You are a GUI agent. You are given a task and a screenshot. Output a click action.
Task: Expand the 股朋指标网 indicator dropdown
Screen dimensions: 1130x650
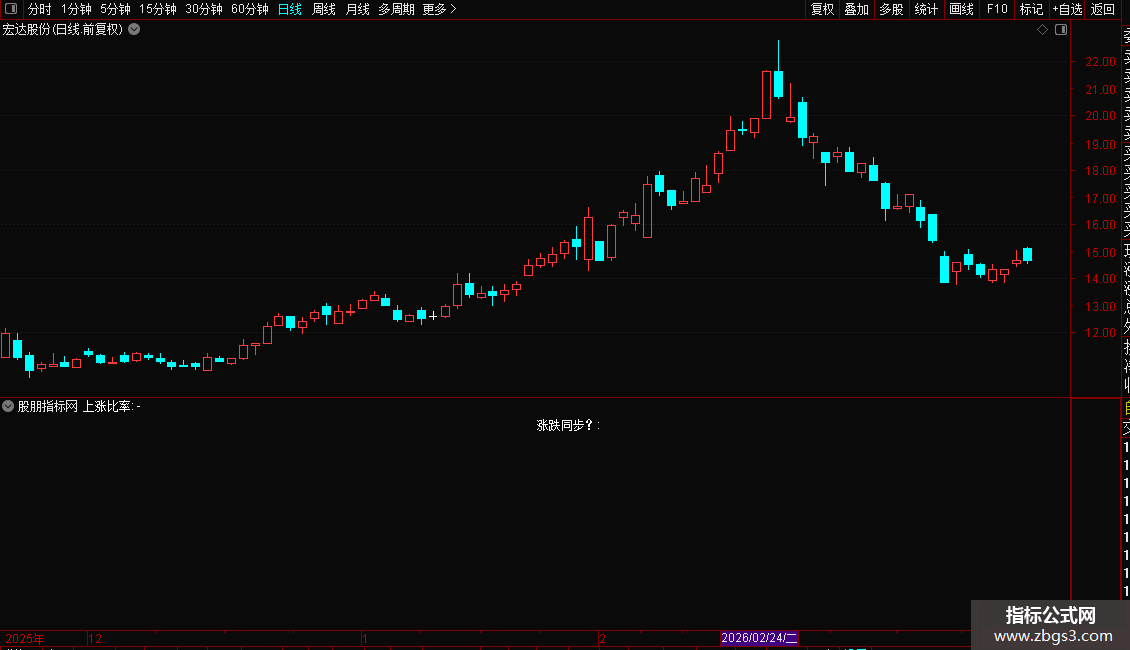pos(8,406)
